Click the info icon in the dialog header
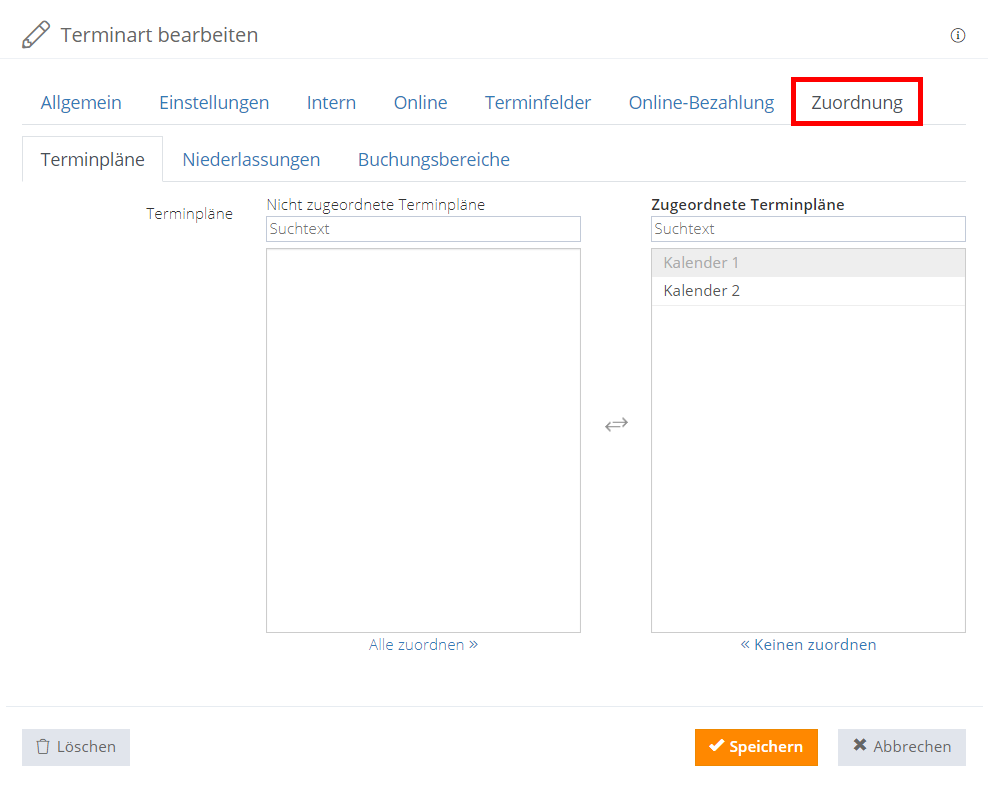 [x=957, y=35]
